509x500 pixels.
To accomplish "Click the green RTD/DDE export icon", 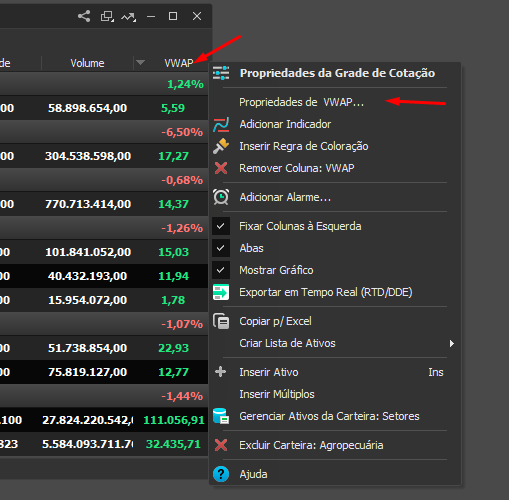I will pyautogui.click(x=221, y=292).
